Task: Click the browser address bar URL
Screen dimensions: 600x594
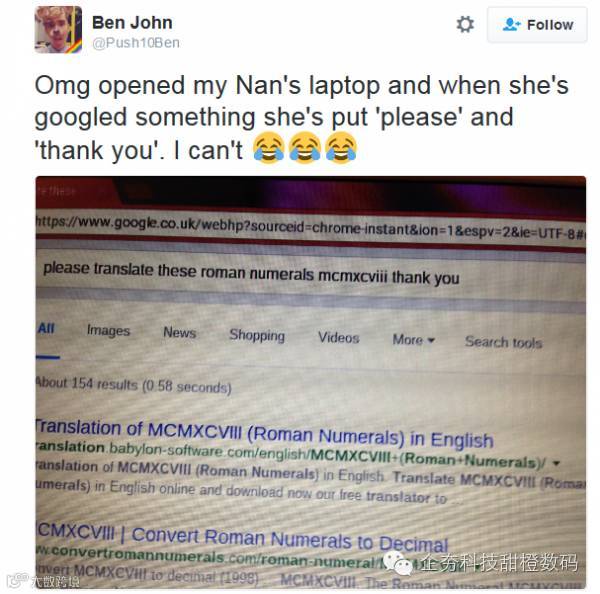Action: point(310,227)
